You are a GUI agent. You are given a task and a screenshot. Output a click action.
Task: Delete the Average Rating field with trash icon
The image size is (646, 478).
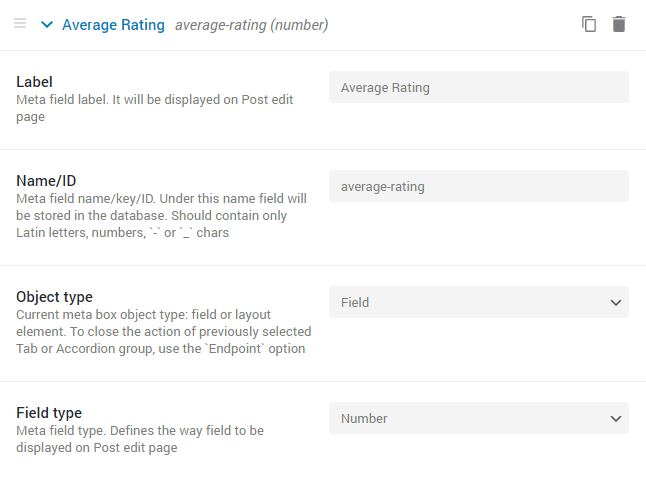(x=619, y=24)
